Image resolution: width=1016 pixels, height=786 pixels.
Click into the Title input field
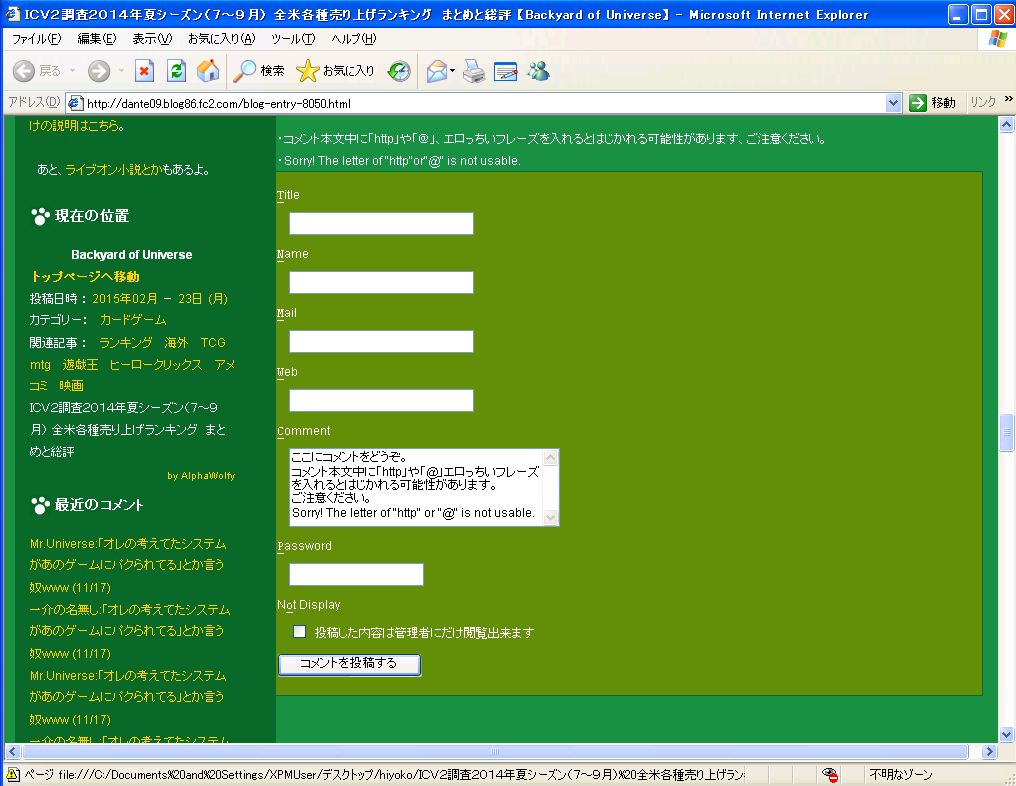tap(381, 223)
